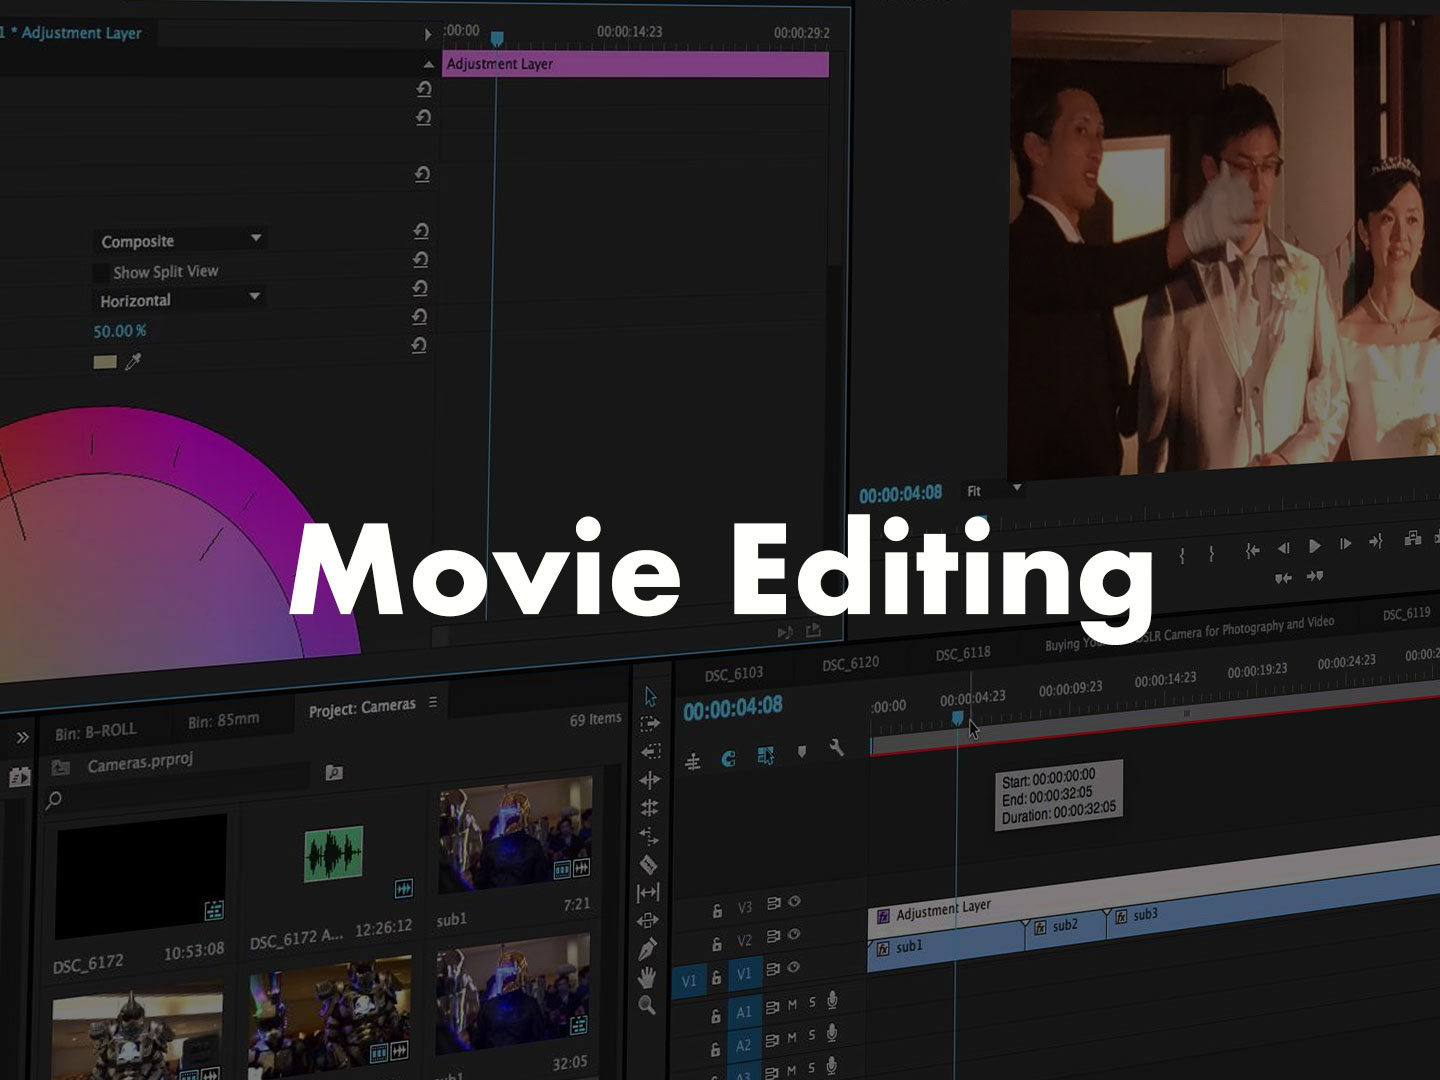Select the Ripple Edit tool
The width and height of the screenshot is (1440, 1080).
tap(649, 779)
